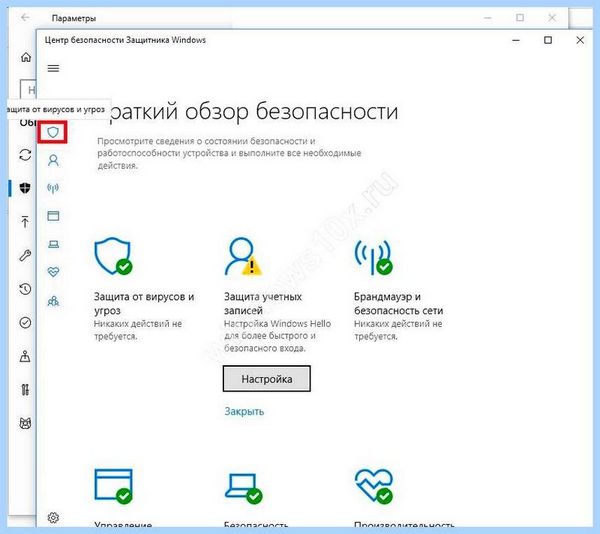Open Защита учетных записей heading

tap(263, 303)
